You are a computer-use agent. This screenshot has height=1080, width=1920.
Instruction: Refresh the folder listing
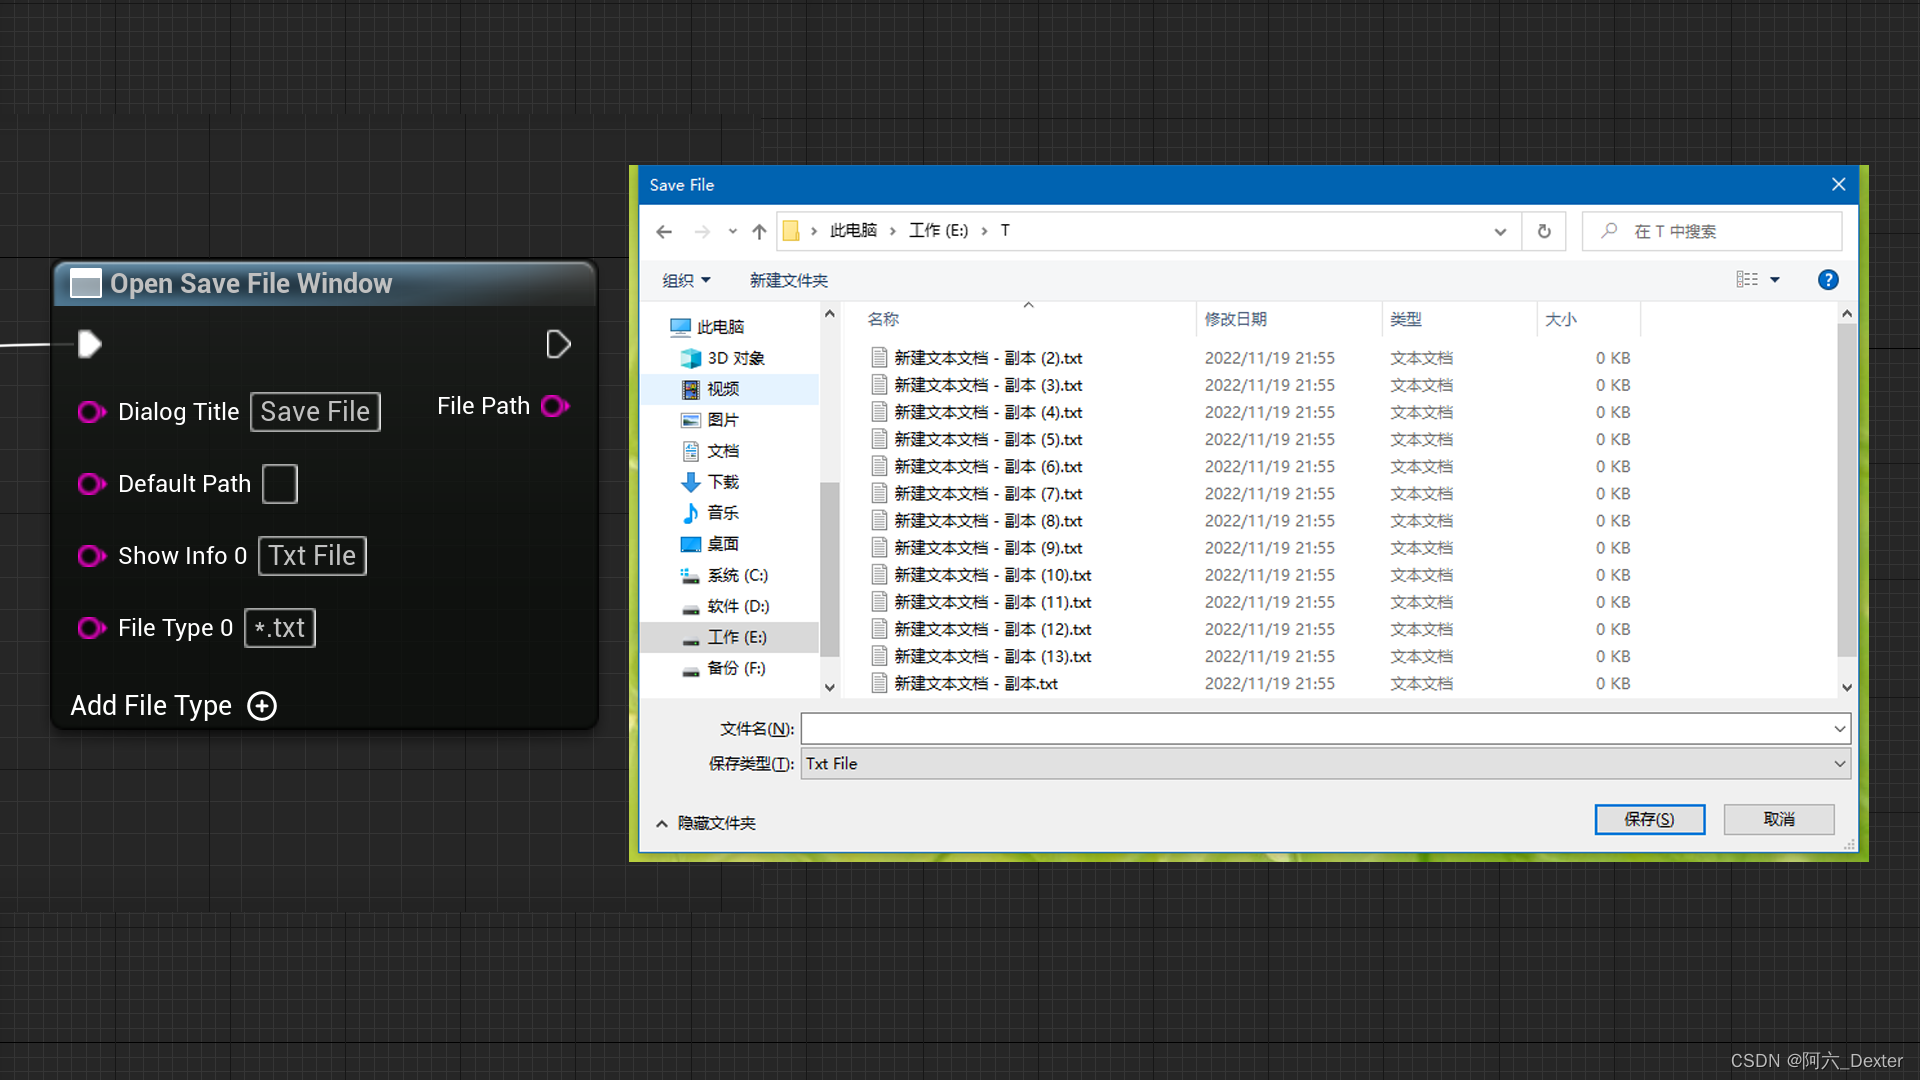point(1544,232)
